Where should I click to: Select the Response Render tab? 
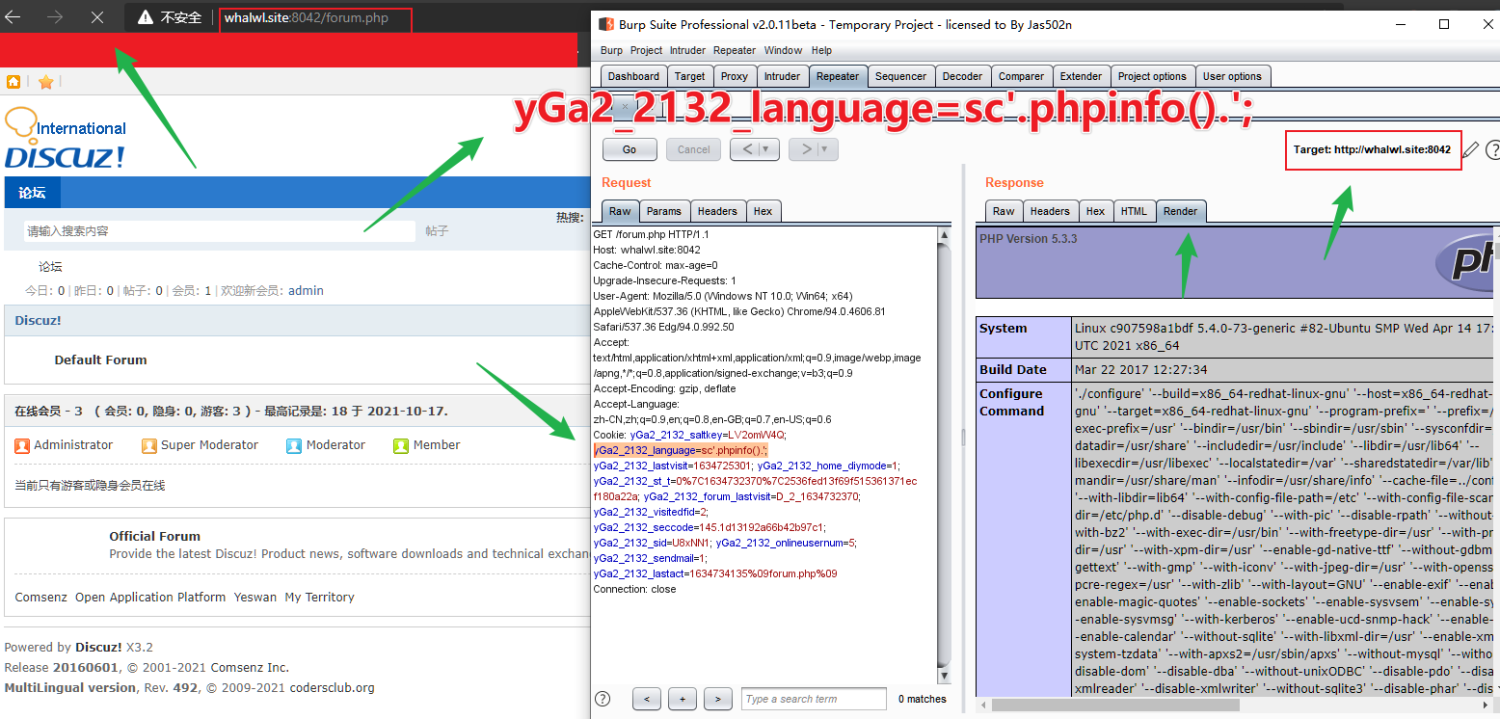[1181, 211]
